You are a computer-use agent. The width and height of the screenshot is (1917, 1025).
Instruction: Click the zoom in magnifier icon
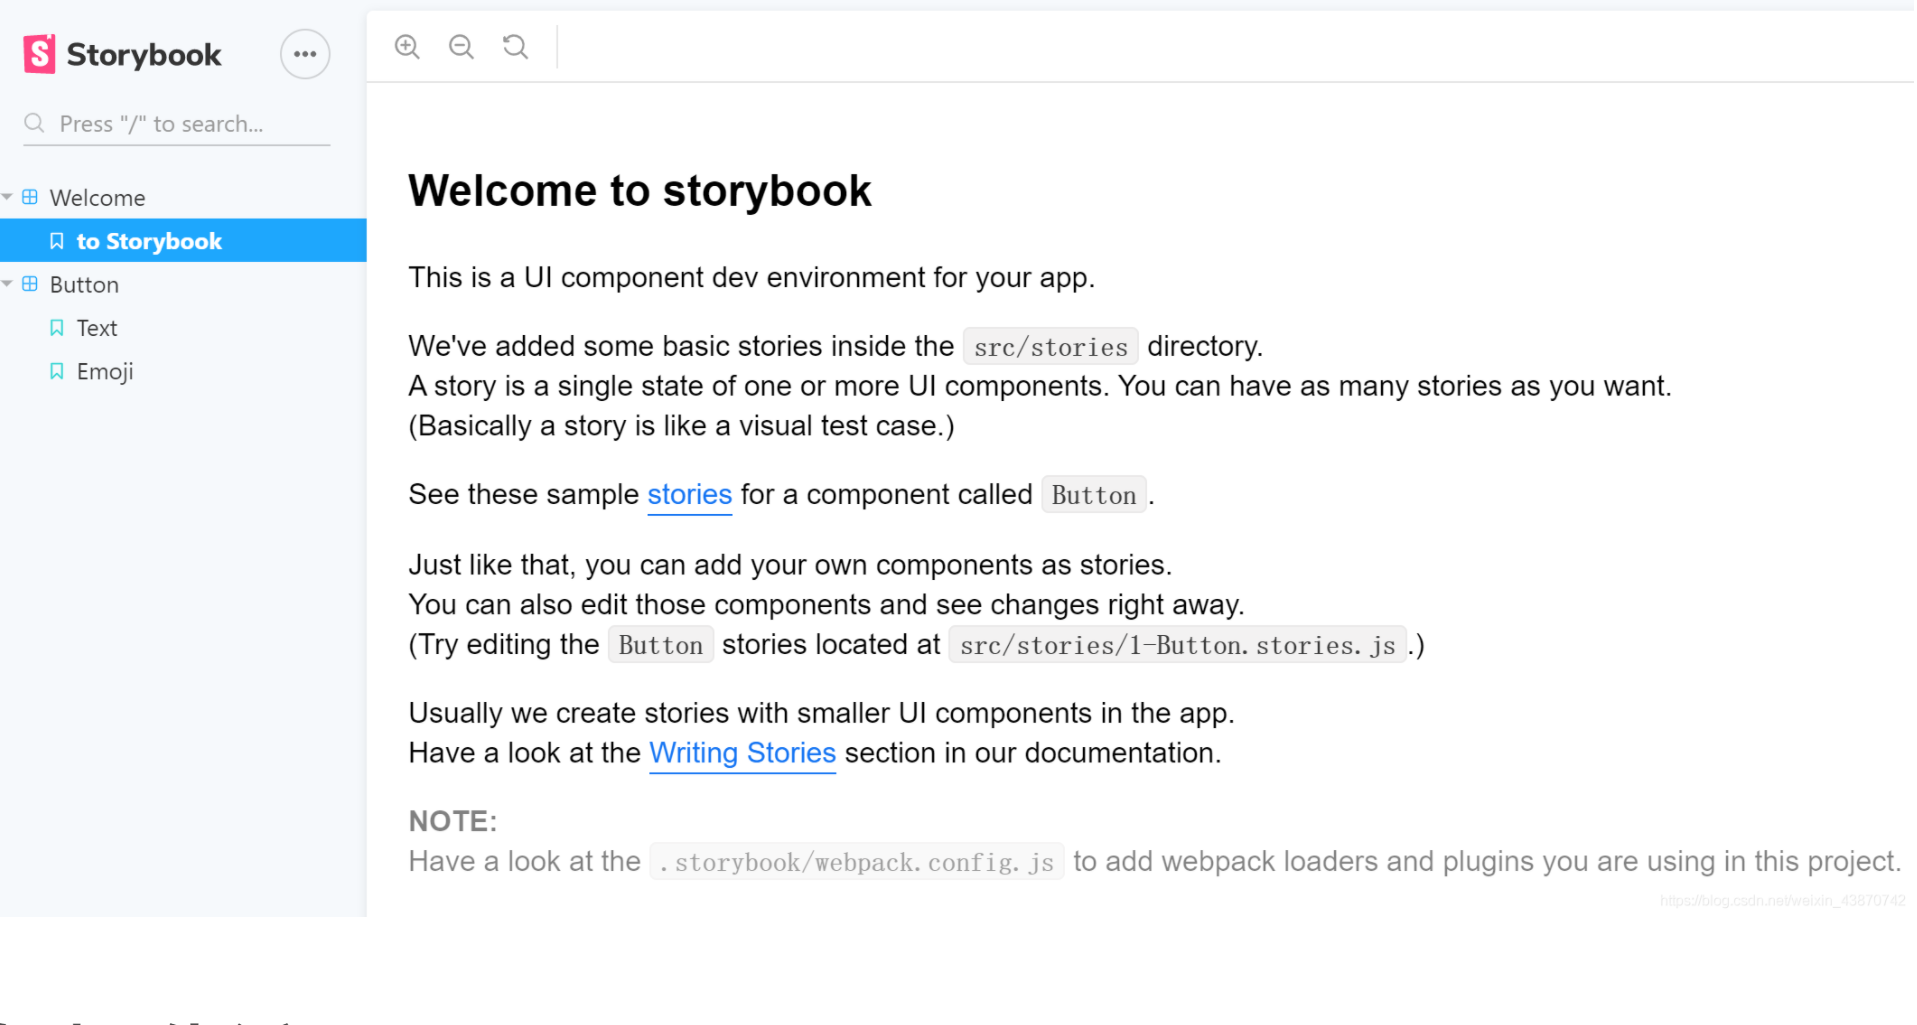point(407,46)
